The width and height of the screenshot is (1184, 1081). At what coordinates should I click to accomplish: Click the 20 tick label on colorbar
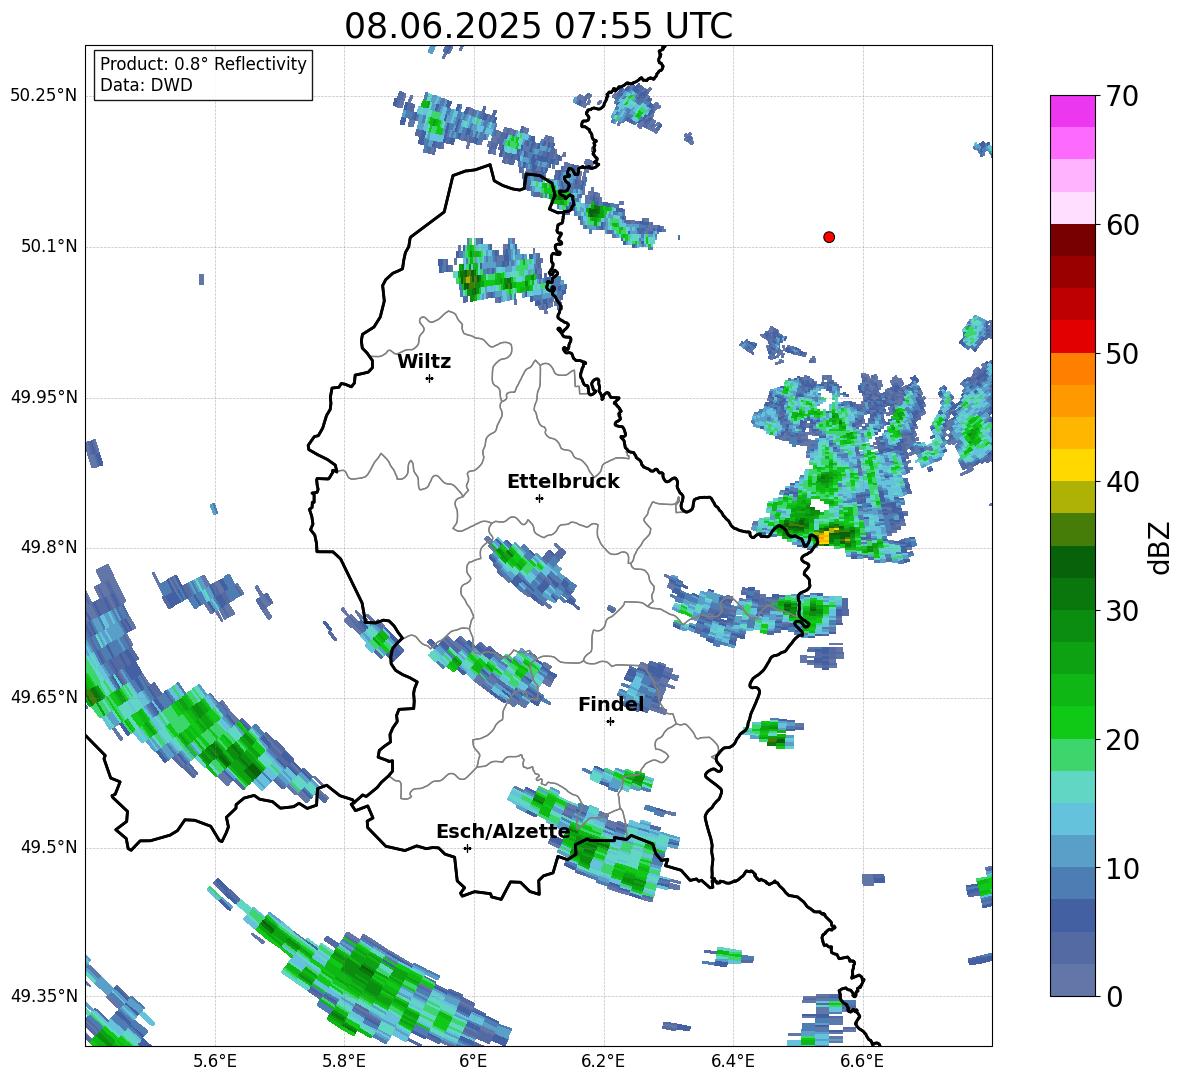(x=1122, y=740)
